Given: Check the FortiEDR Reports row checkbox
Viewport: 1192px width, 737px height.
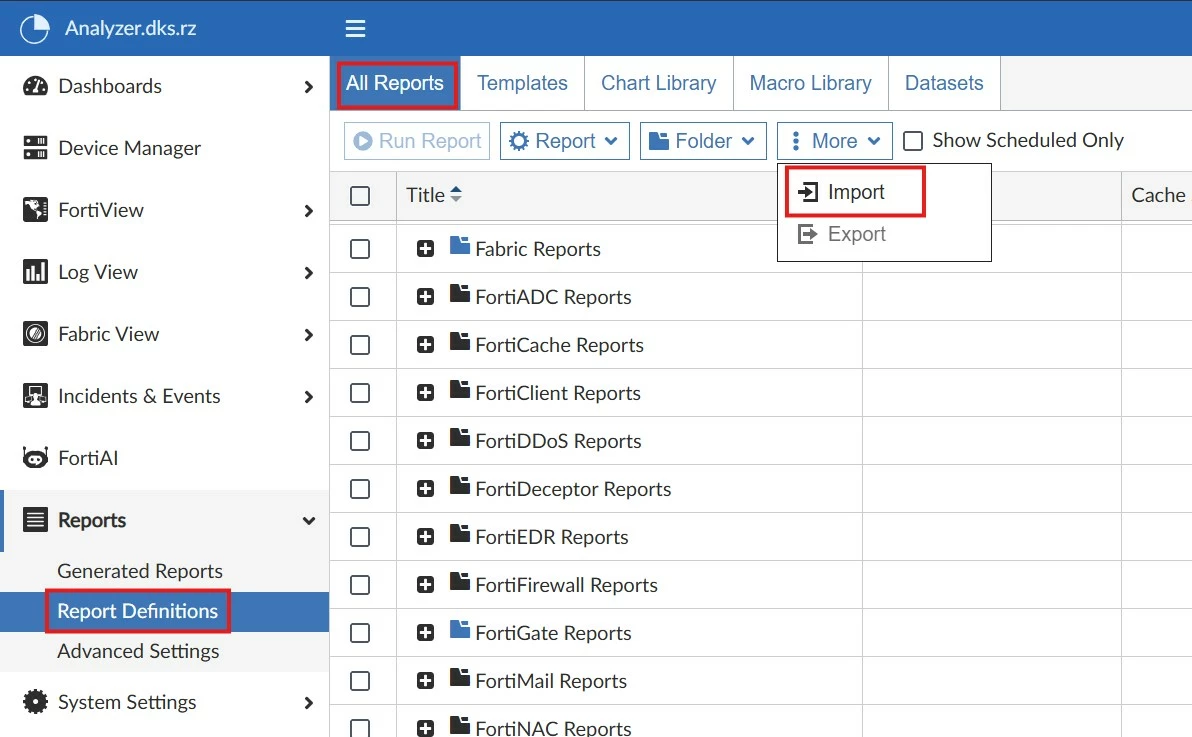Looking at the screenshot, I should (x=360, y=536).
